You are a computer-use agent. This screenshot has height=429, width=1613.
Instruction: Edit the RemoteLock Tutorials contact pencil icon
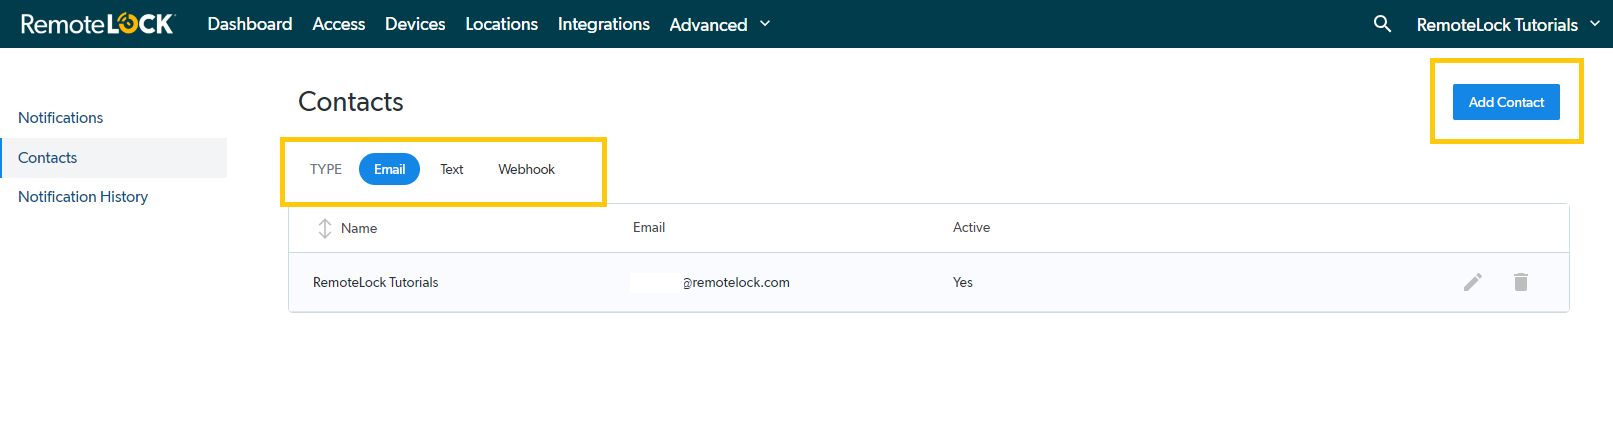coord(1473,282)
